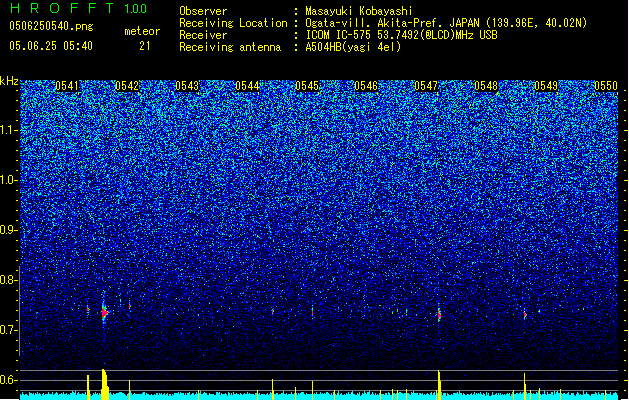
Task: Click the Ogata-vill. Akita-Pref. JAPAN location text
Action: 446,23
